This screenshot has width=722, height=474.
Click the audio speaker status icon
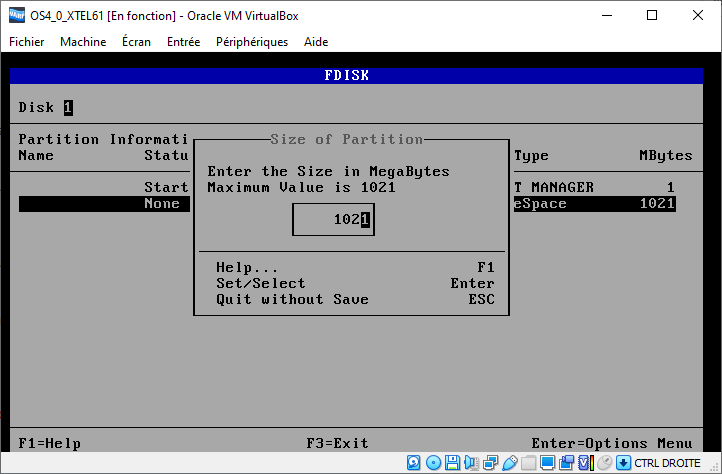[x=471, y=463]
